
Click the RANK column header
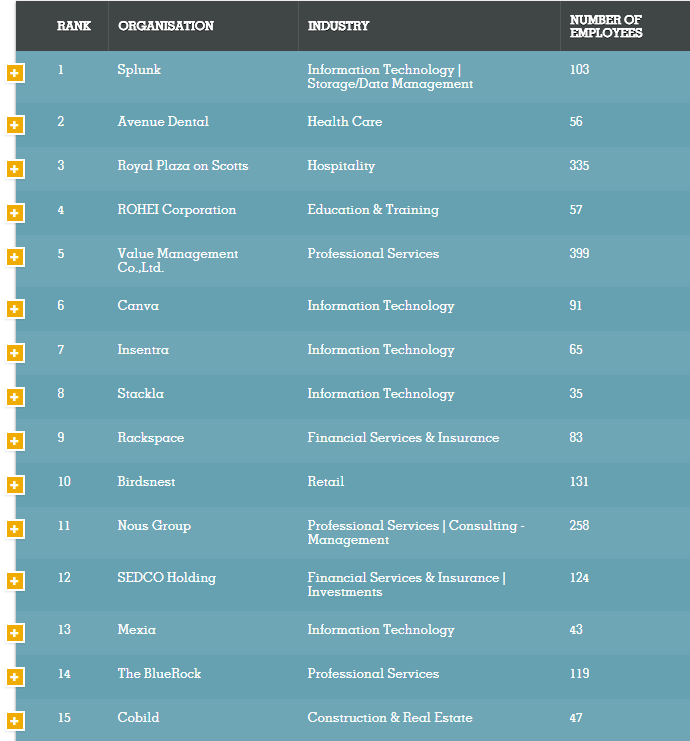pos(74,26)
